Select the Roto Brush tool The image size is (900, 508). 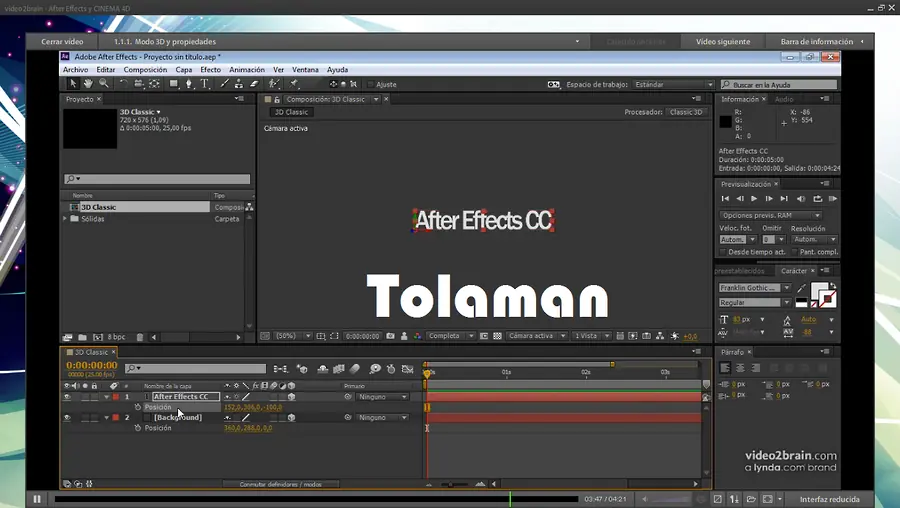point(274,84)
